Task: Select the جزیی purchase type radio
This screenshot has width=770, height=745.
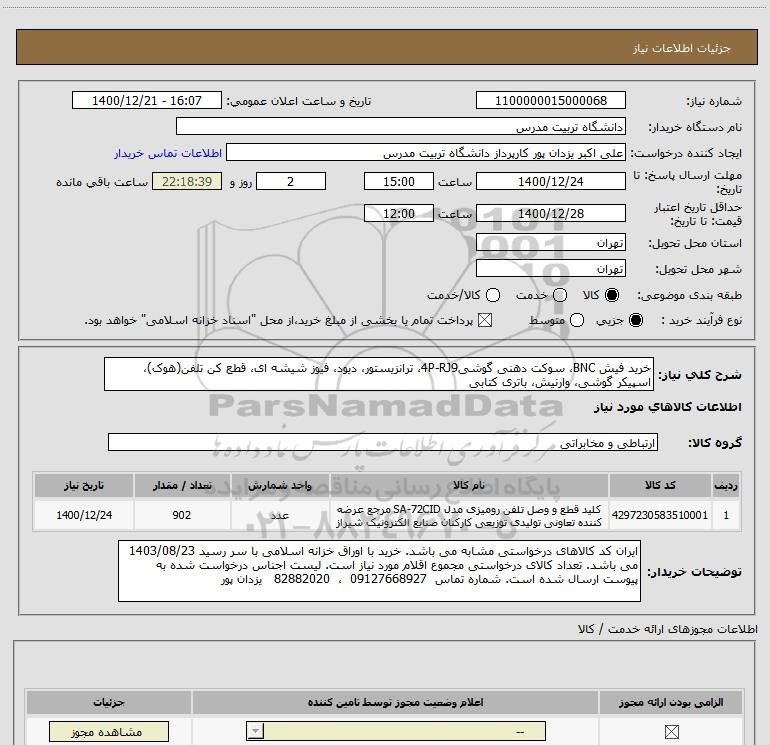Action: [636, 321]
